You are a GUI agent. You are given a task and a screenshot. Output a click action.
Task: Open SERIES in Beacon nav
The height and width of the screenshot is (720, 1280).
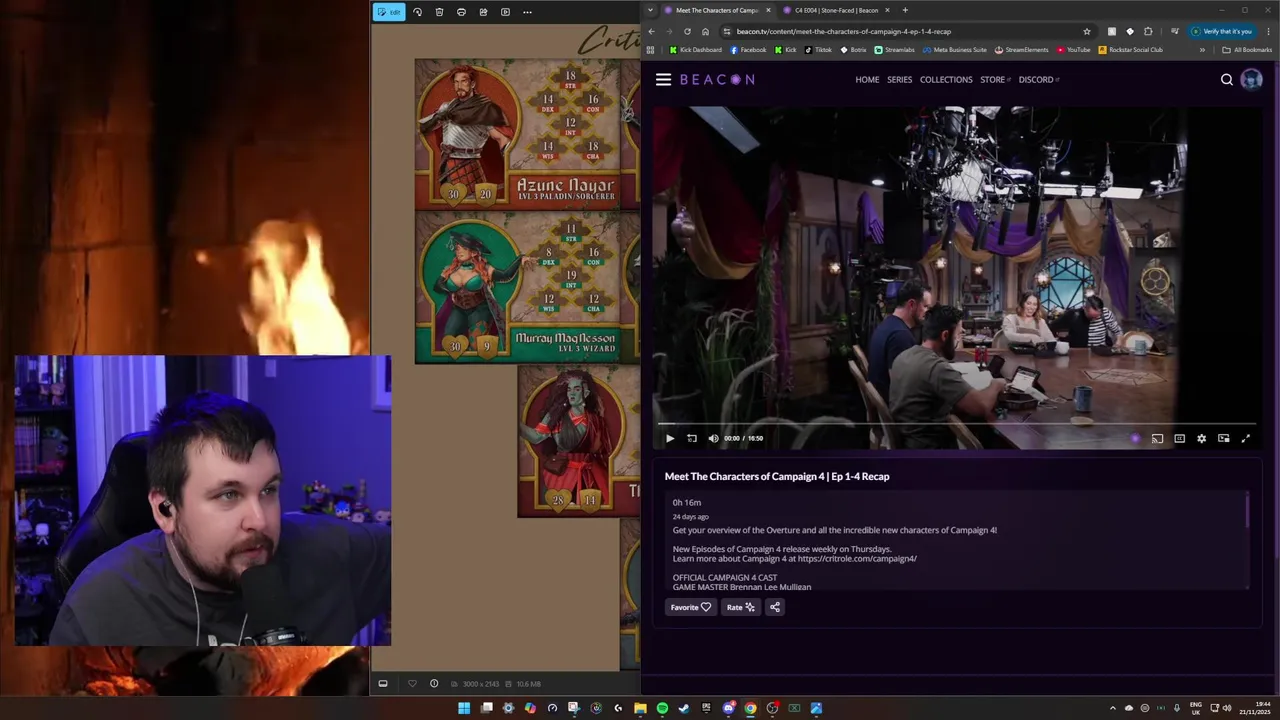pyautogui.click(x=899, y=80)
